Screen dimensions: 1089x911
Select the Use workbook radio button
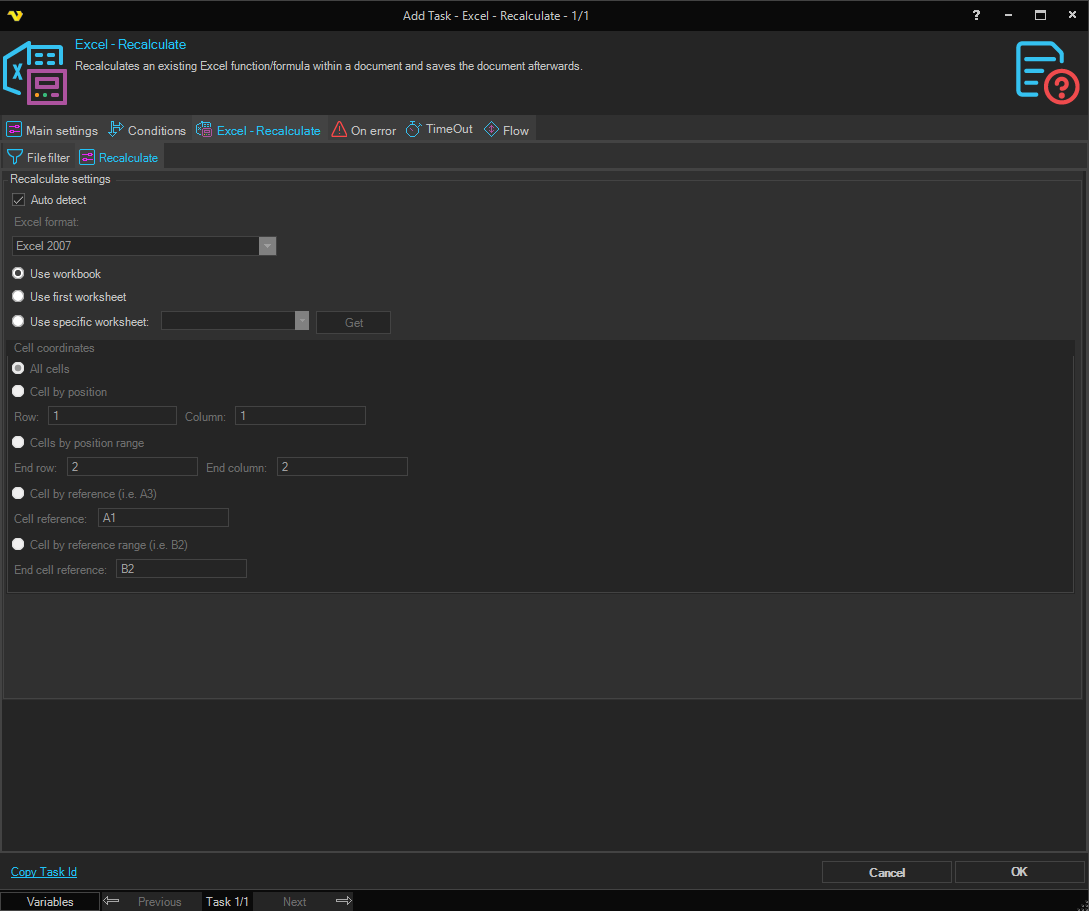click(18, 274)
